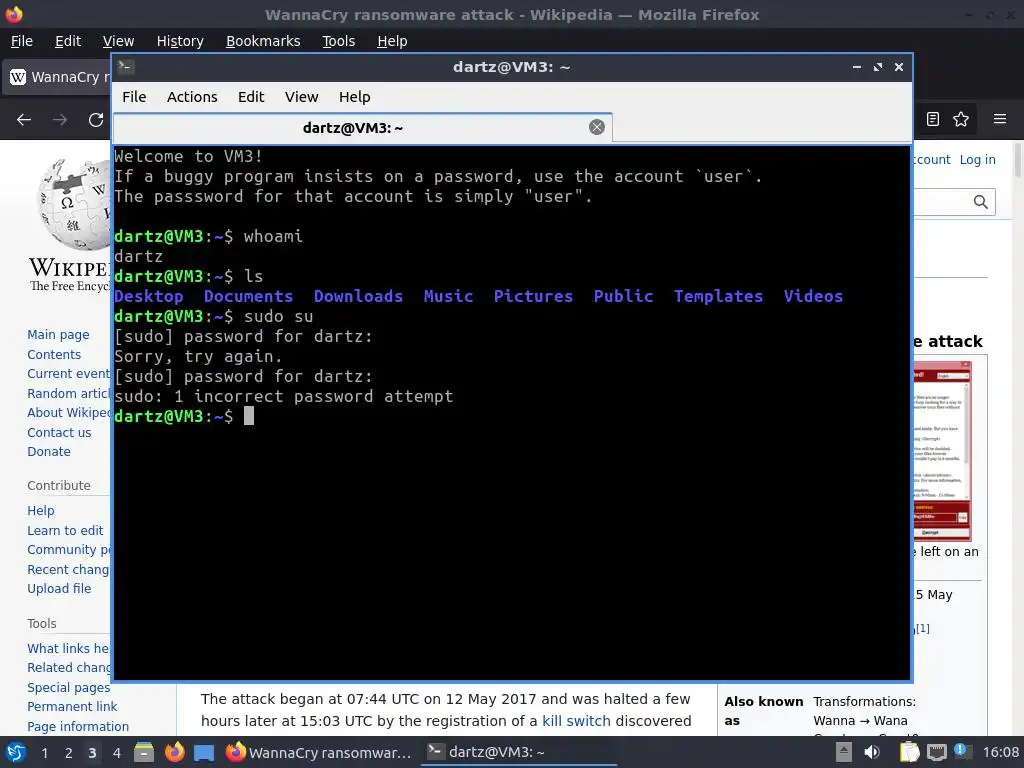Open the volume control tray icon
Viewport: 1024px width, 768px height.
pos(872,752)
